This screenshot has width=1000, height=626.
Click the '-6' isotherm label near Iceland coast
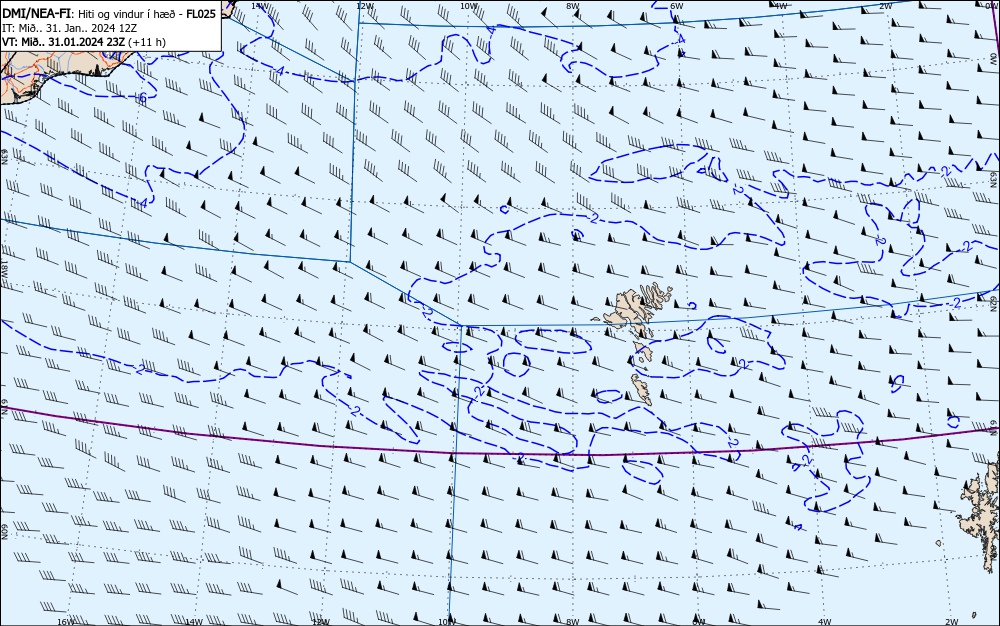click(141, 98)
